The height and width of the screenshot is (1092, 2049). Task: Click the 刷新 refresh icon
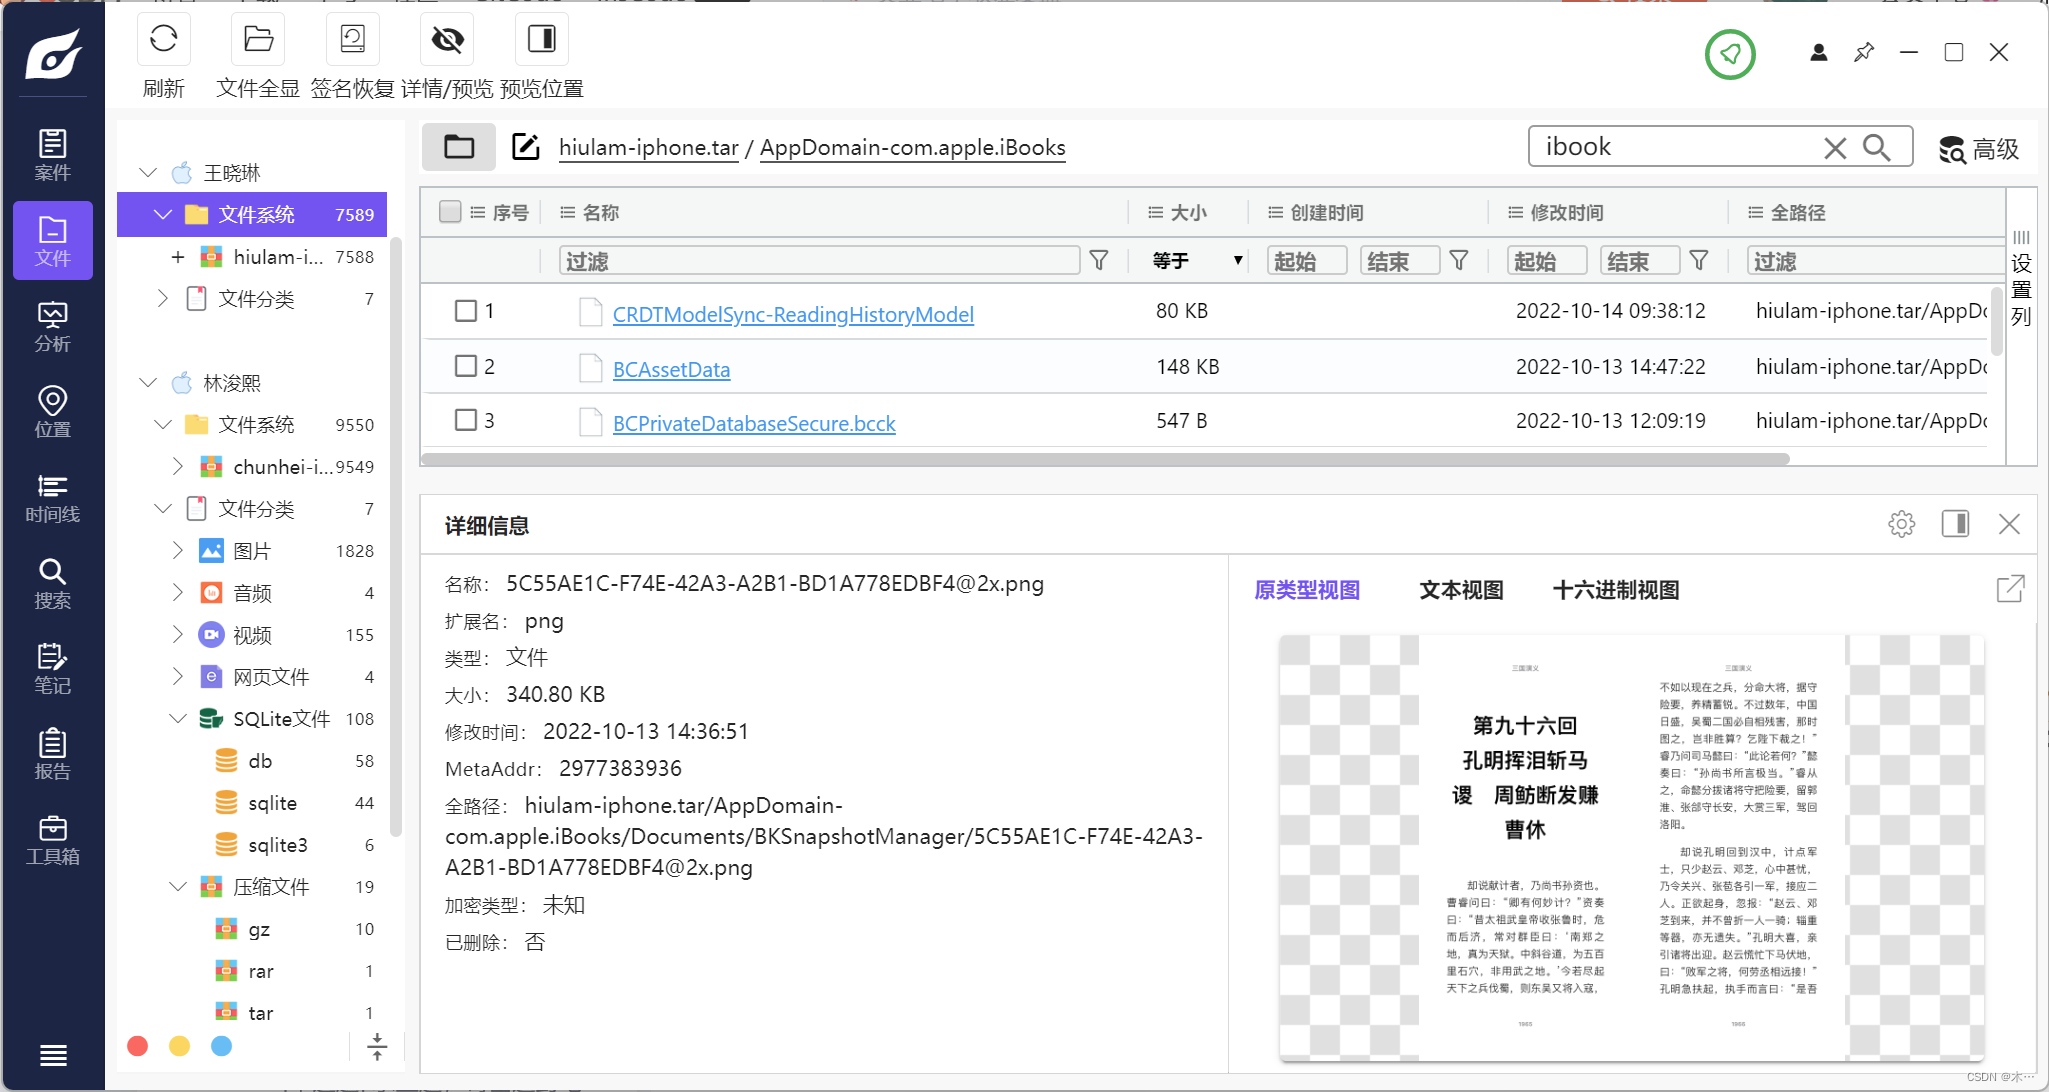(x=164, y=40)
